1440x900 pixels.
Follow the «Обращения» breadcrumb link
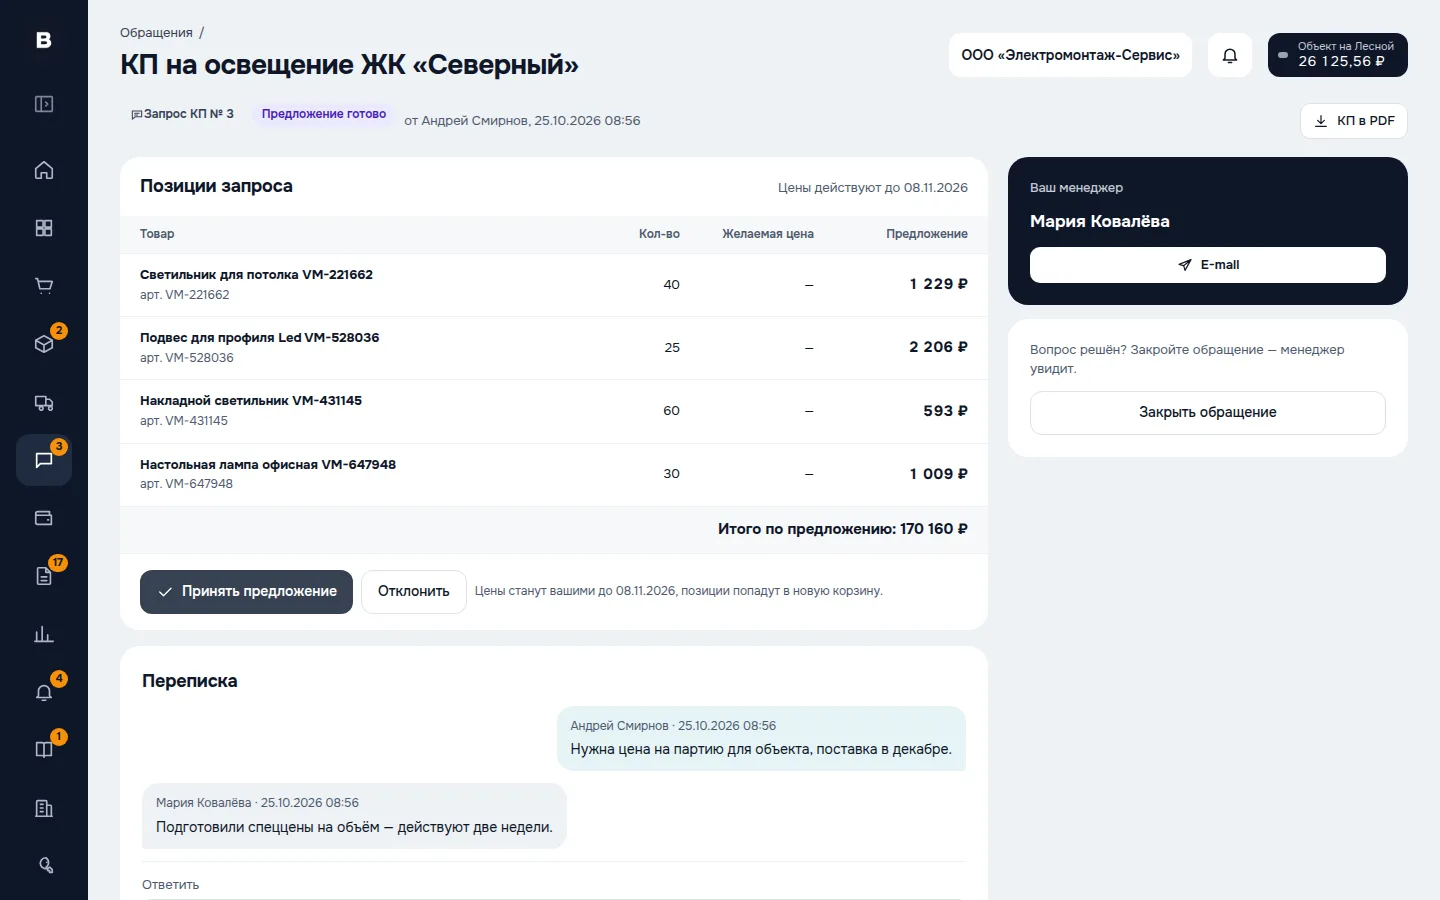point(156,33)
